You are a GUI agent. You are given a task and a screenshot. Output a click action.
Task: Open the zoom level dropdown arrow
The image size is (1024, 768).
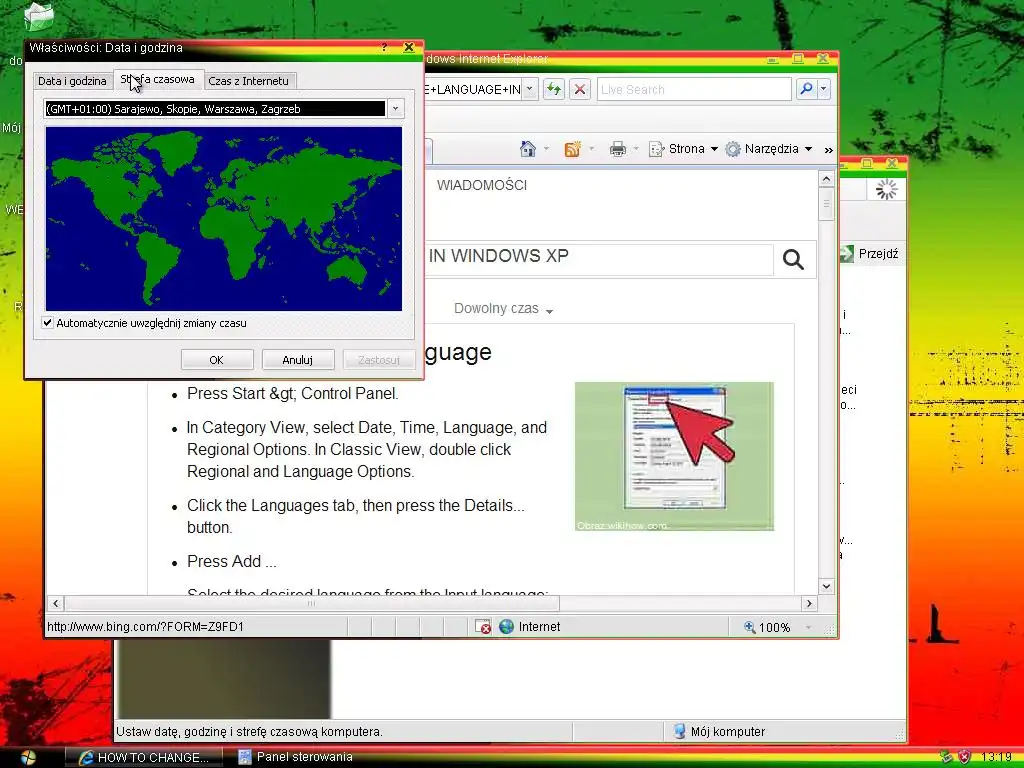tap(808, 627)
